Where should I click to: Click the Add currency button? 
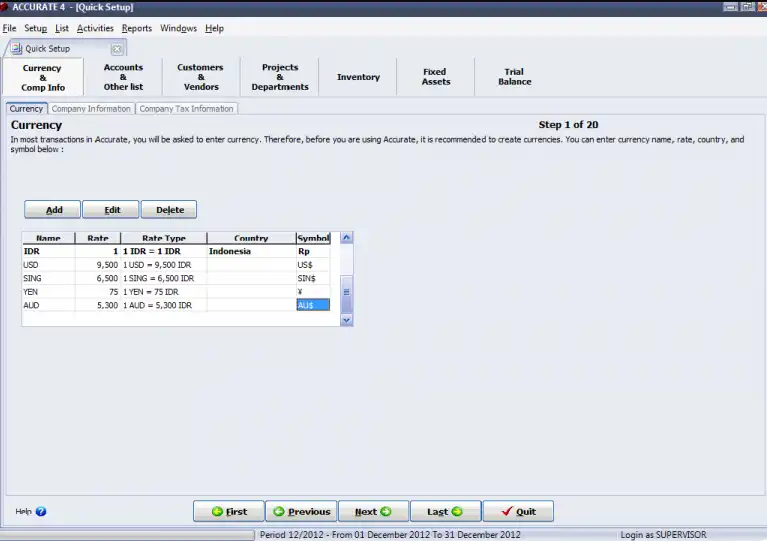[x=52, y=209]
